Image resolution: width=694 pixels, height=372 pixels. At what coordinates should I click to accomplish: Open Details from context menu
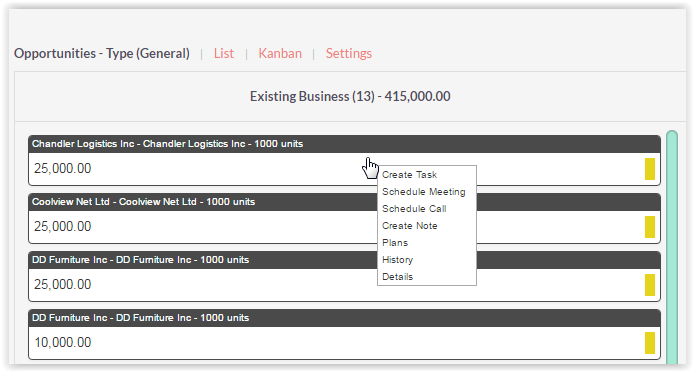tap(397, 277)
